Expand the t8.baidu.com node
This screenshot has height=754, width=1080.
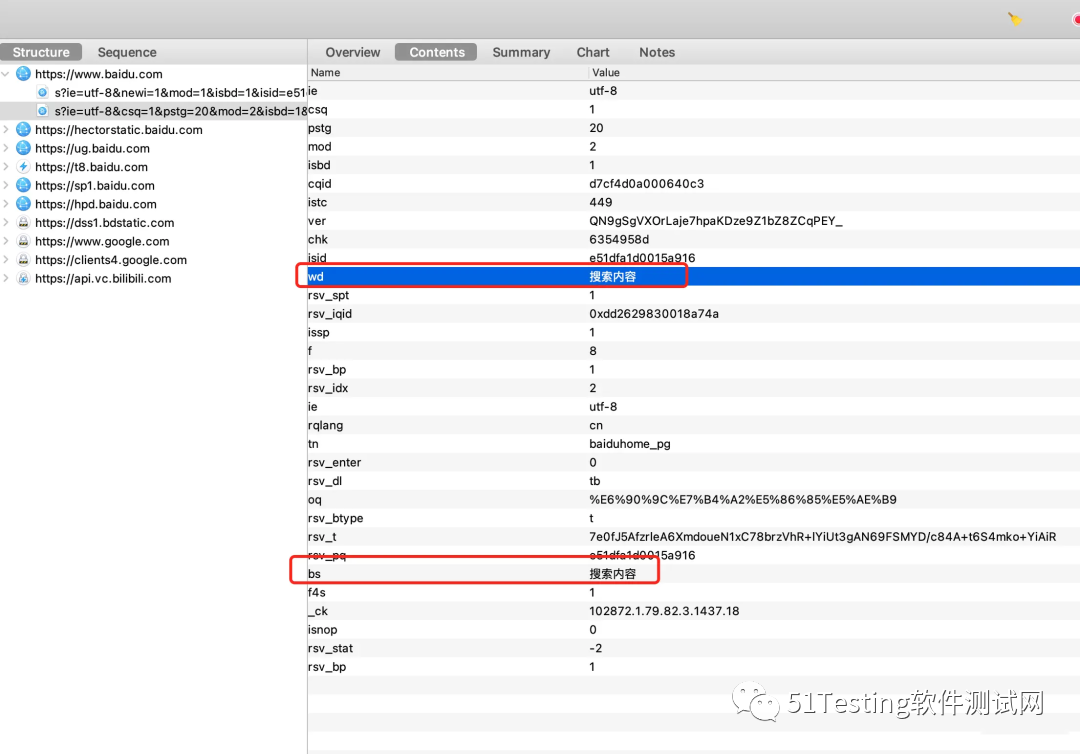[6, 167]
